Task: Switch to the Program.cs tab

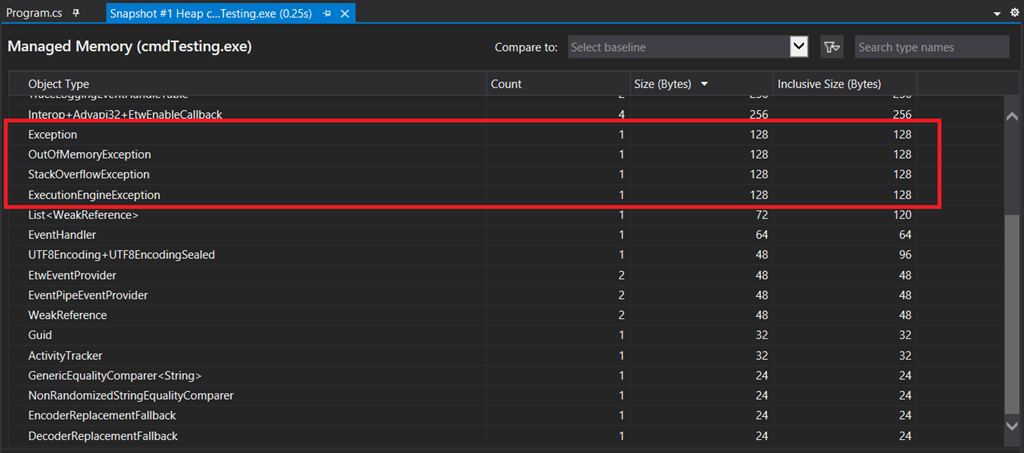Action: click(x=35, y=12)
